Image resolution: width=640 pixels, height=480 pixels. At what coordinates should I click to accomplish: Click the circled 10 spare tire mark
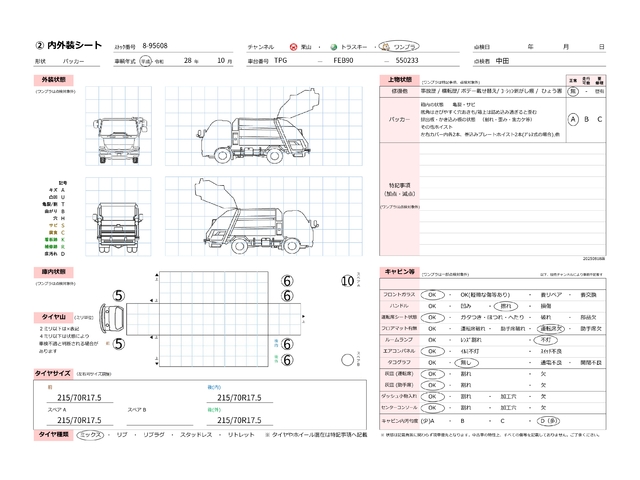[346, 282]
